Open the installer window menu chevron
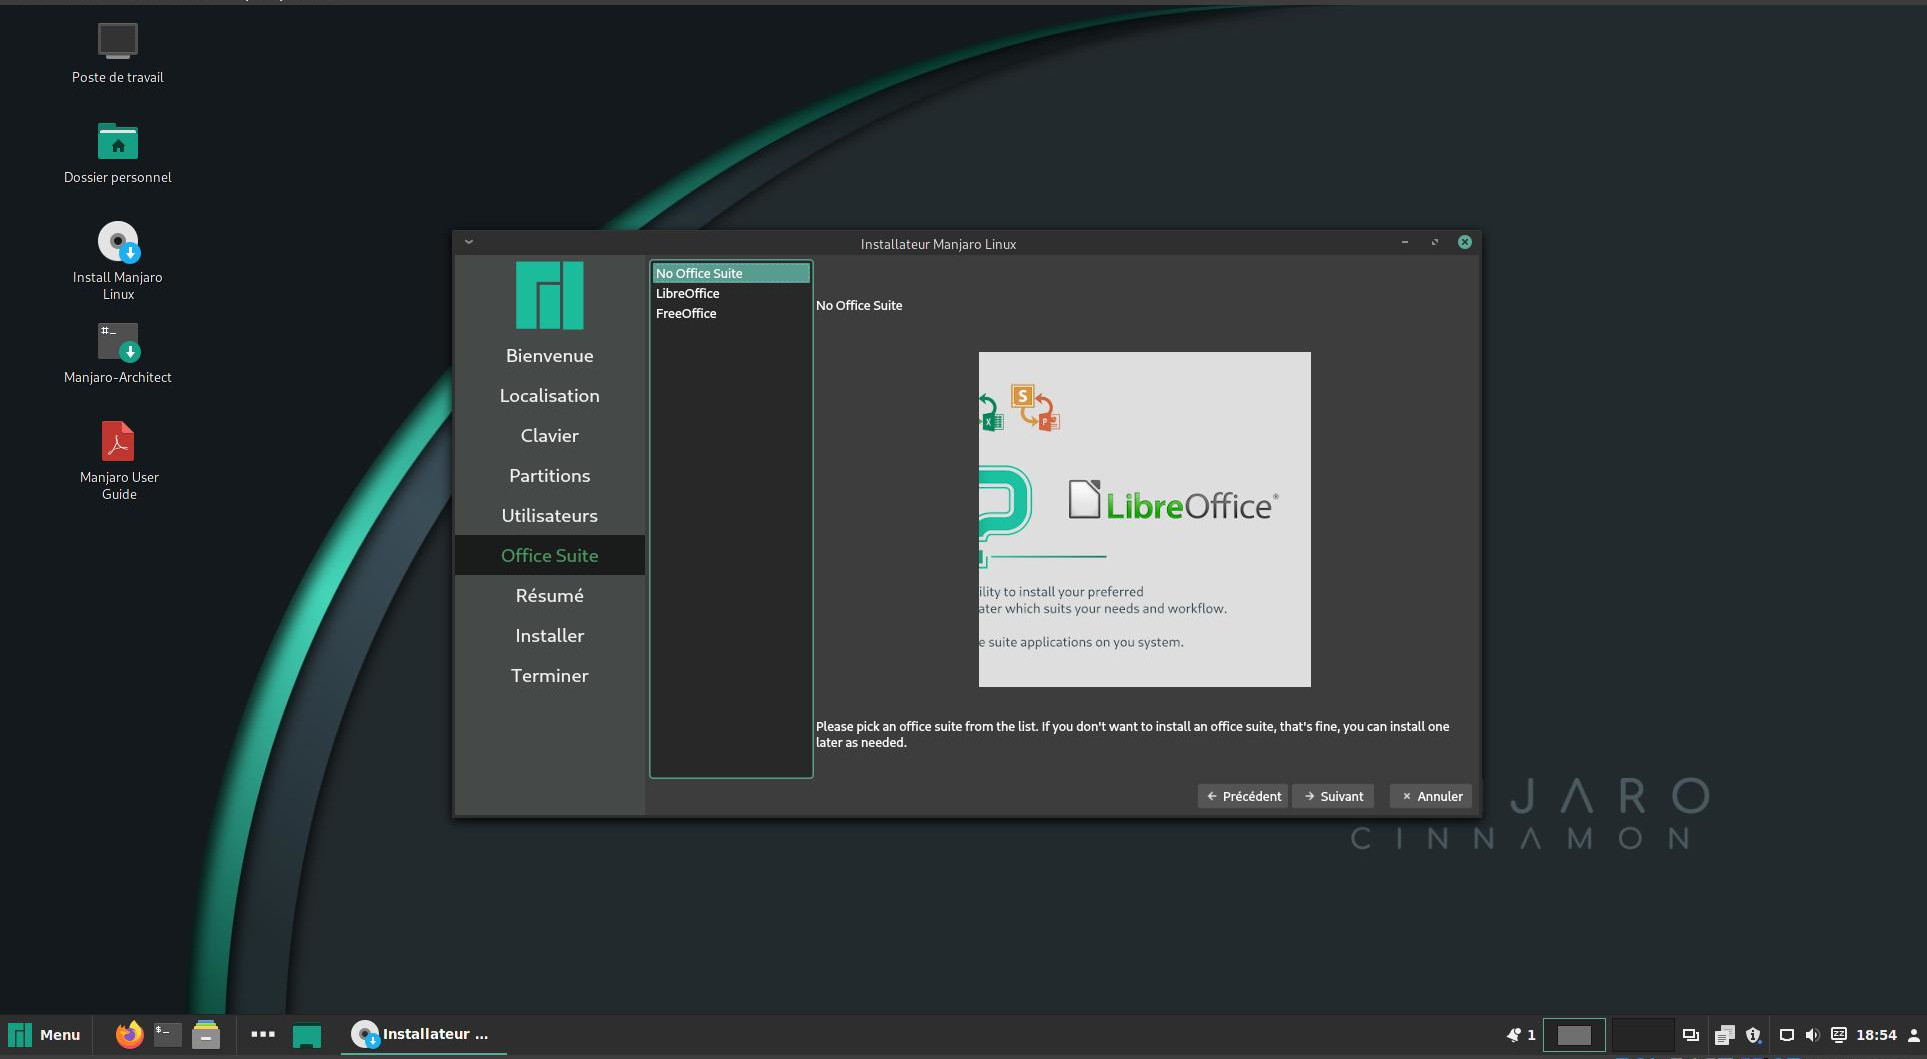The image size is (1927, 1059). pos(469,242)
